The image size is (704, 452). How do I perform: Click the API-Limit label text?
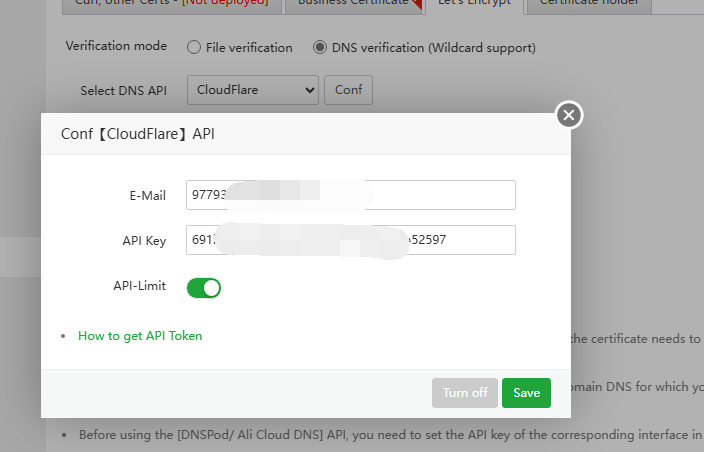click(139, 286)
